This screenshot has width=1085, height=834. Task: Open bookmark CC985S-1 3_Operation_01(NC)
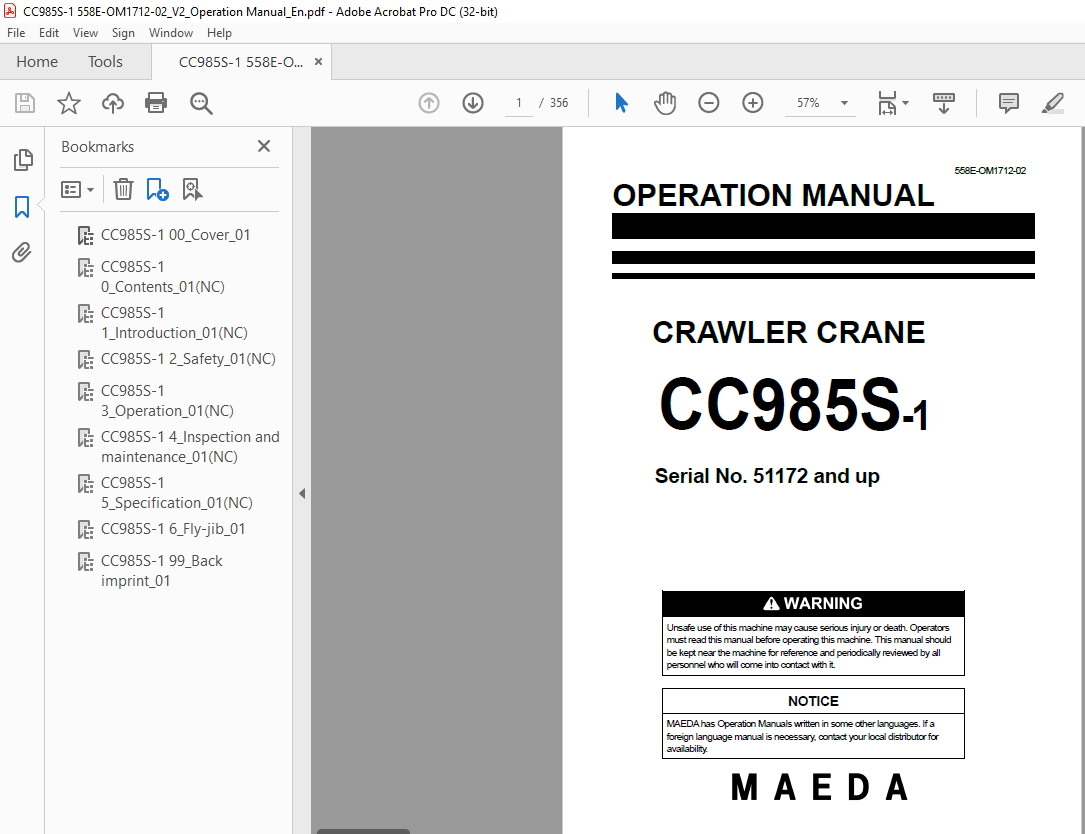click(167, 401)
